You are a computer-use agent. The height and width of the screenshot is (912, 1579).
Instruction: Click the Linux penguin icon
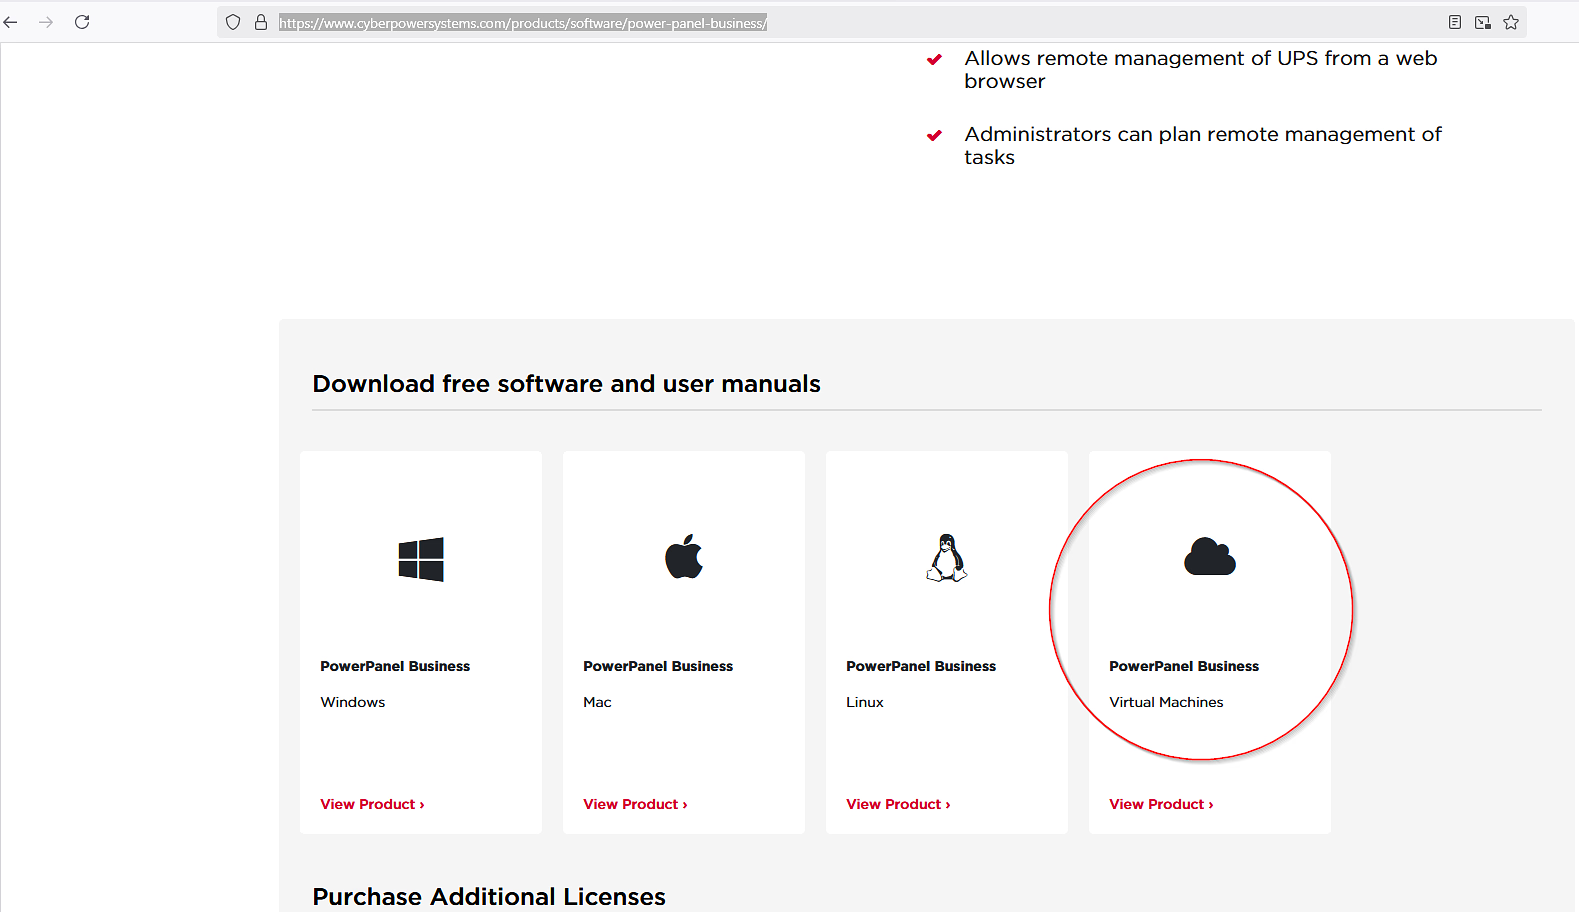point(947,557)
